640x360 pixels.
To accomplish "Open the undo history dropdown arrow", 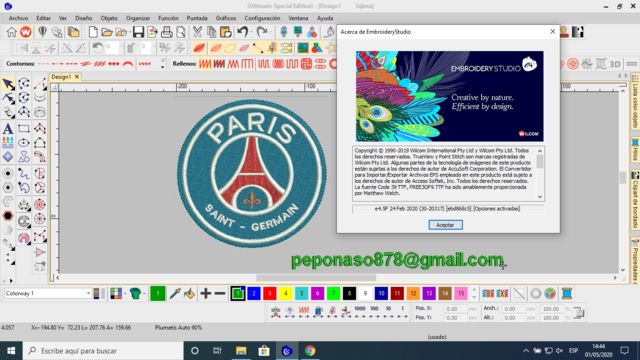I will tap(251, 32).
